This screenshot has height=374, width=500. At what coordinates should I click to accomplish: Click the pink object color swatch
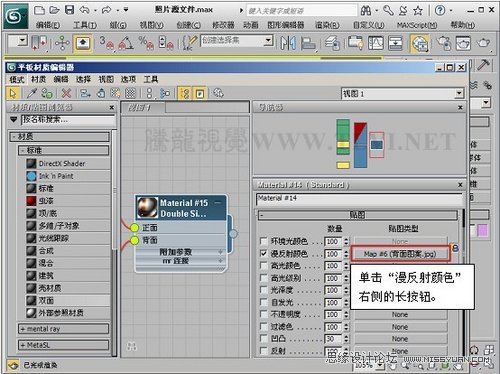click(x=483, y=230)
